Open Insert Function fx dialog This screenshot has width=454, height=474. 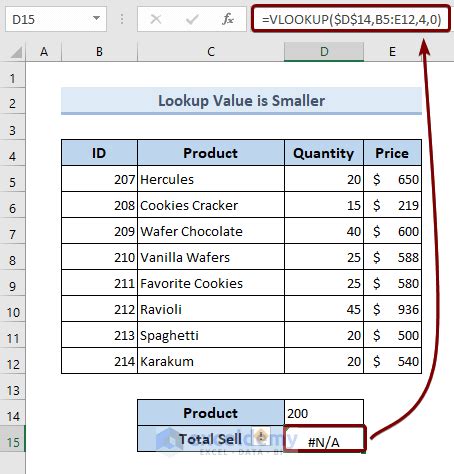pos(228,19)
